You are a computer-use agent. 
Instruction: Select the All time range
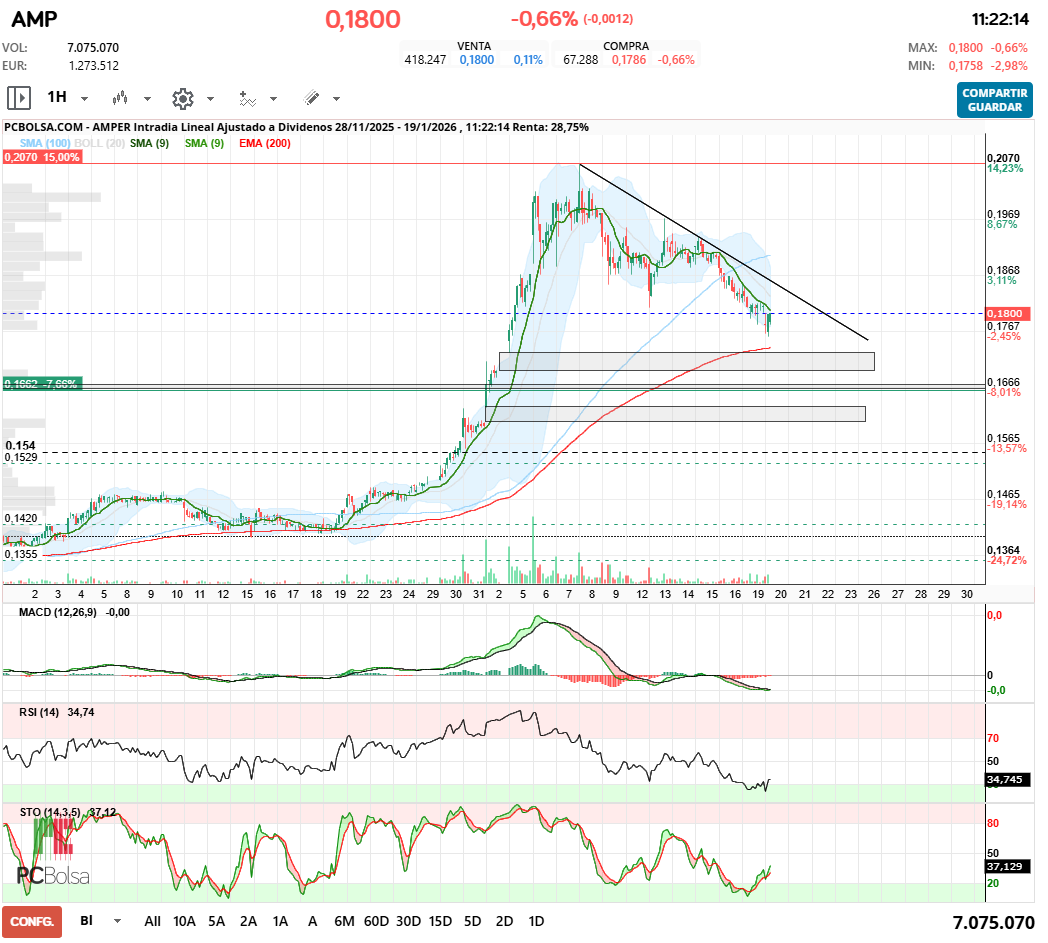coord(152,921)
